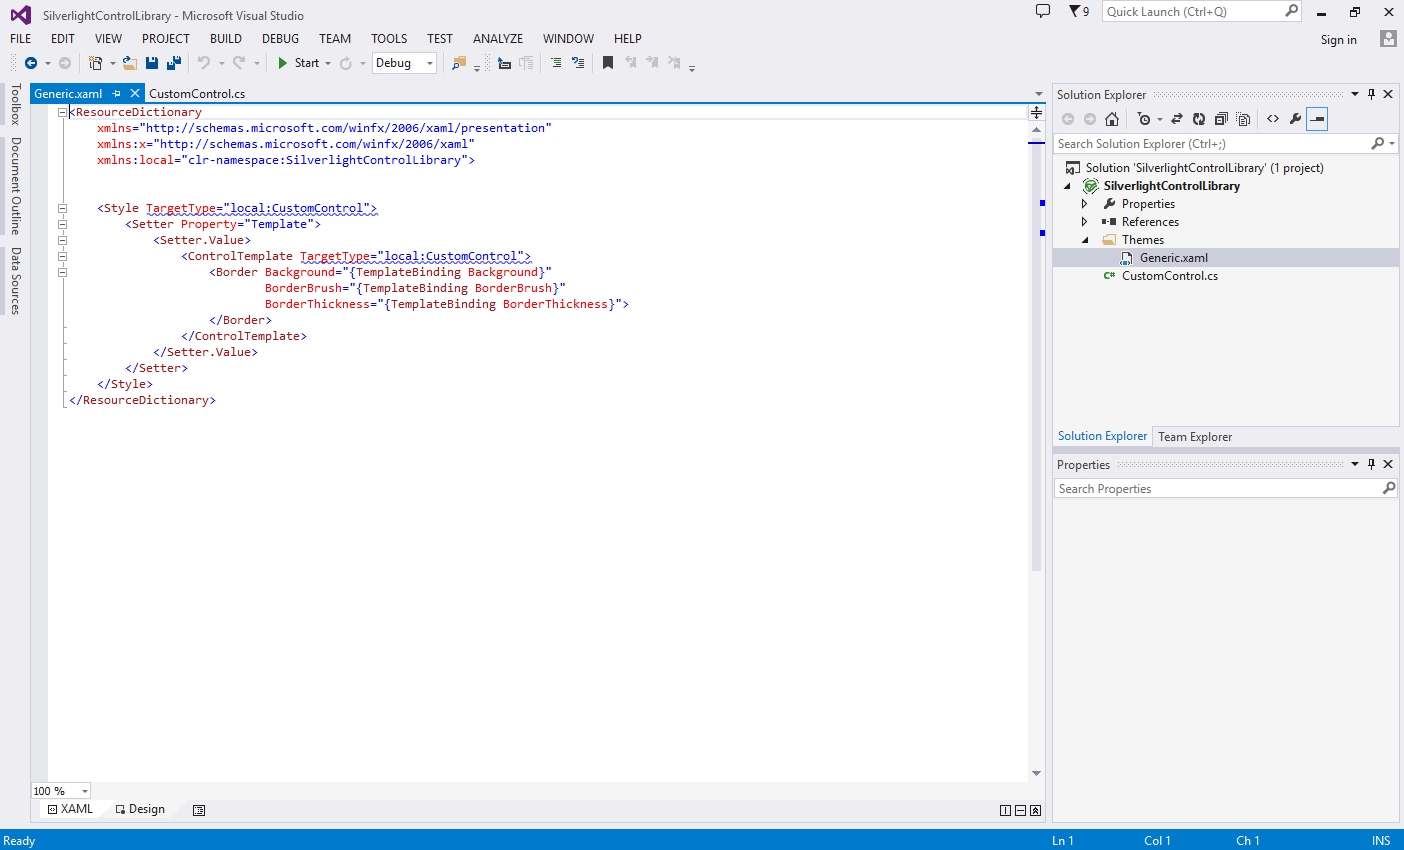
Task: Click Collapse All icon in Solution Explorer
Action: pos(1221,119)
